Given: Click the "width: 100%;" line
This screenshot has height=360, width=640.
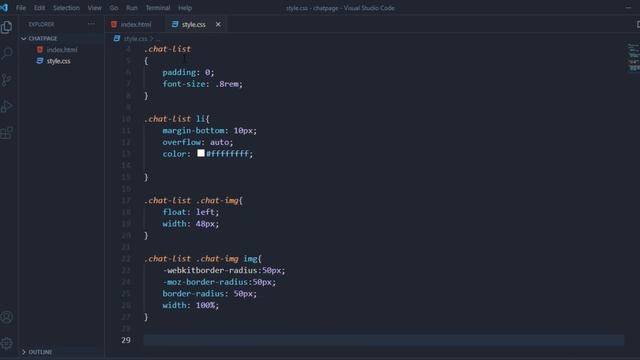Looking at the screenshot, I should point(191,305).
